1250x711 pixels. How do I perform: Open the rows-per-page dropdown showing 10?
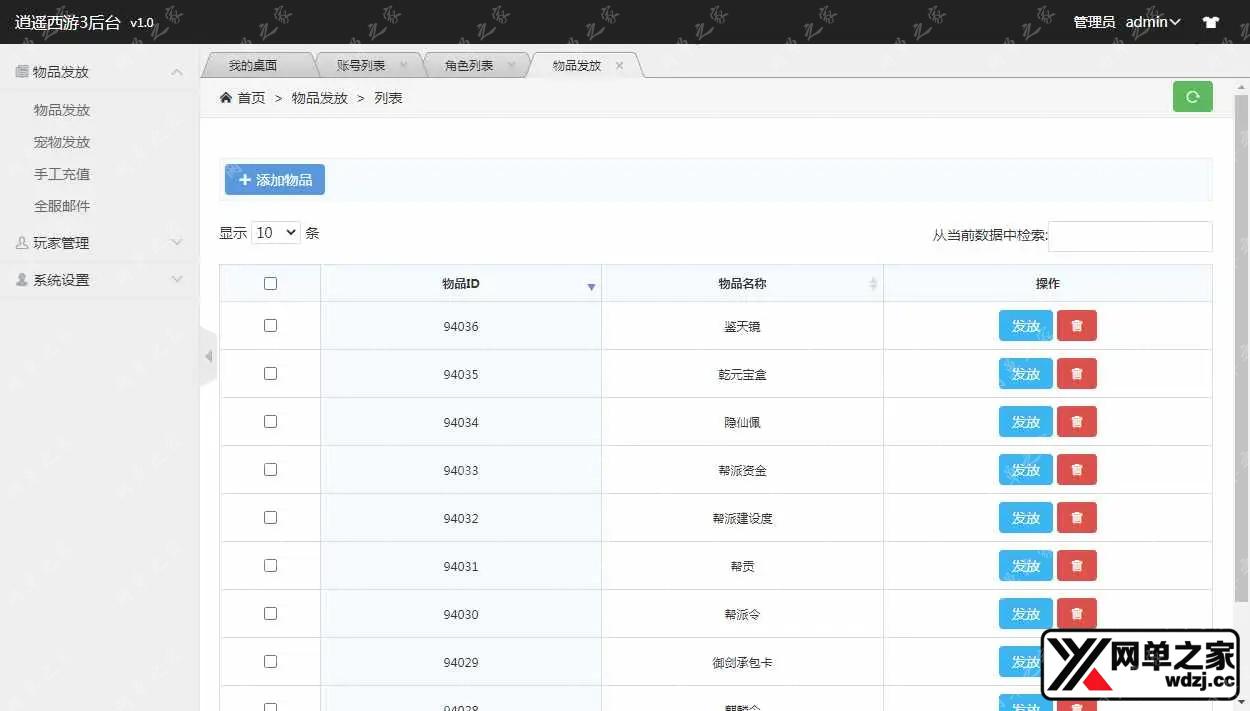276,233
